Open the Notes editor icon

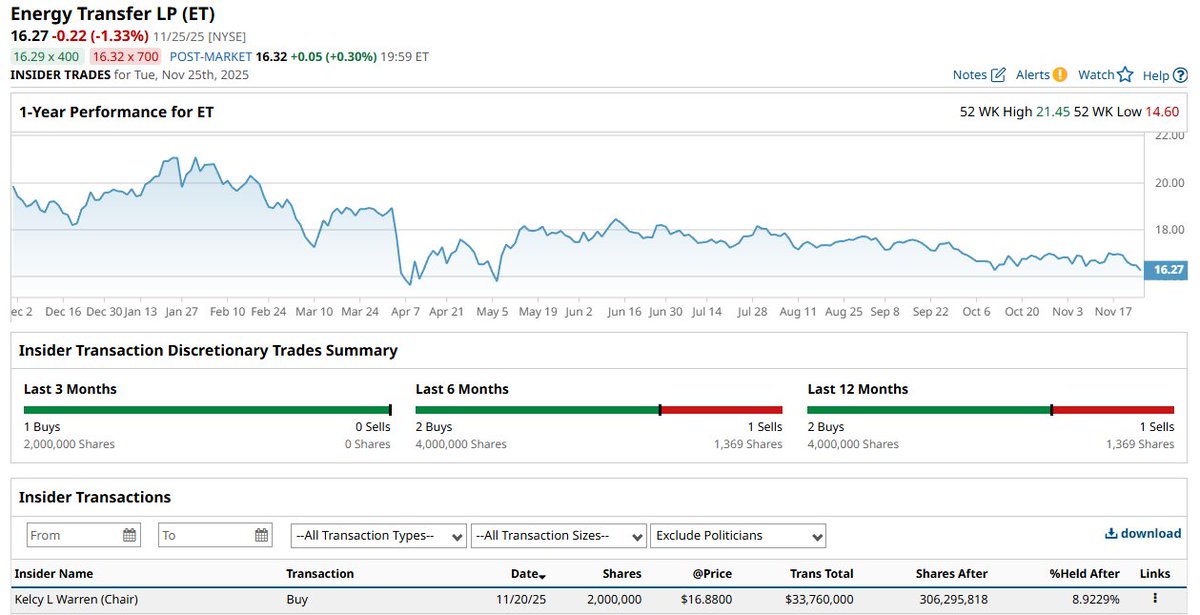(x=999, y=74)
